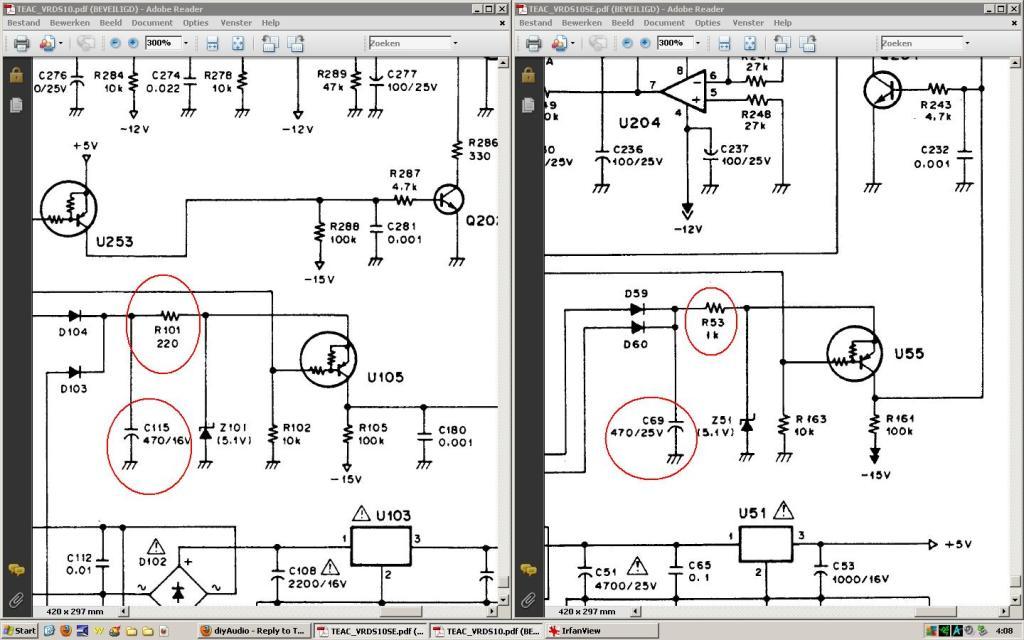Open the Opties menu in the VRDS10 window
Screen dimensions: 1024x640
pos(195,23)
